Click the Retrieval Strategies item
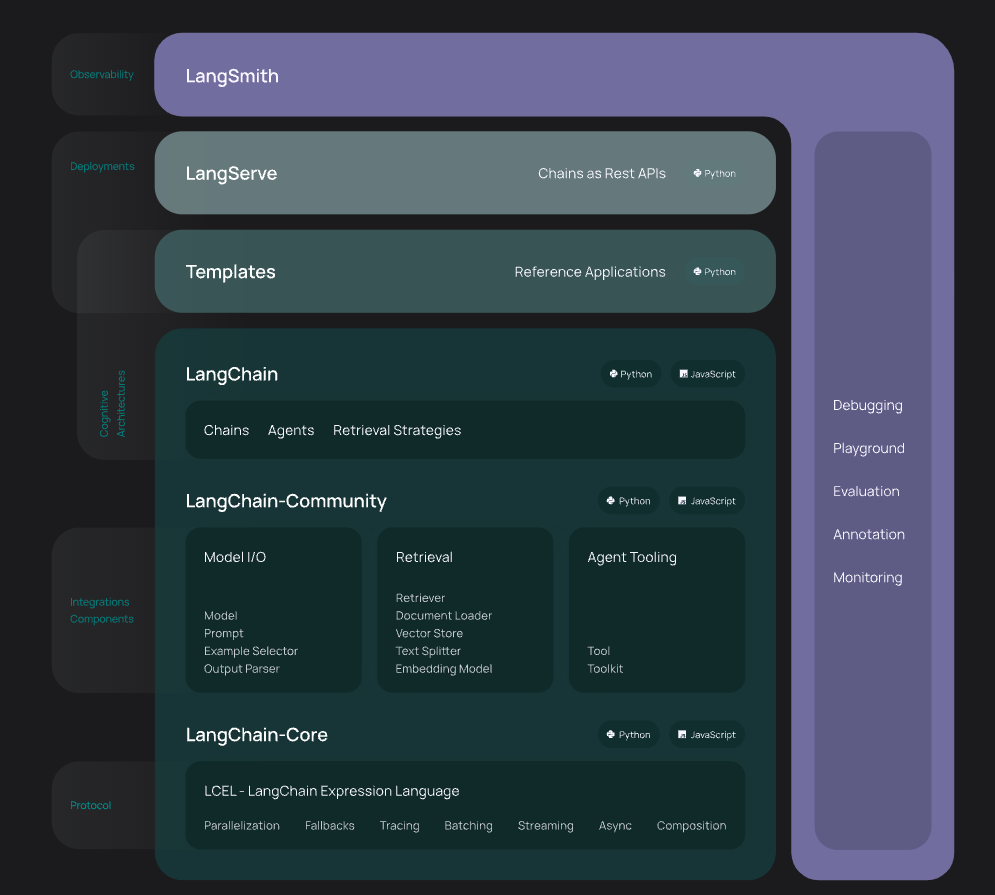The image size is (995, 895). coord(397,430)
